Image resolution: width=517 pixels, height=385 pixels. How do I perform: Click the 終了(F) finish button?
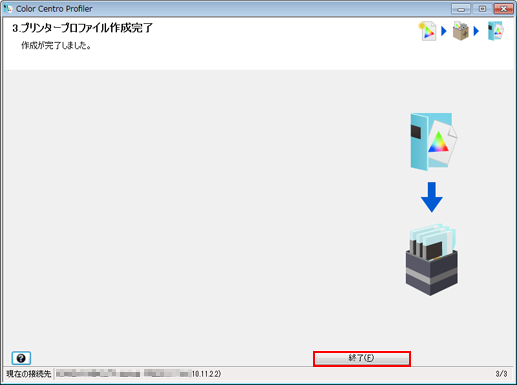click(x=362, y=358)
